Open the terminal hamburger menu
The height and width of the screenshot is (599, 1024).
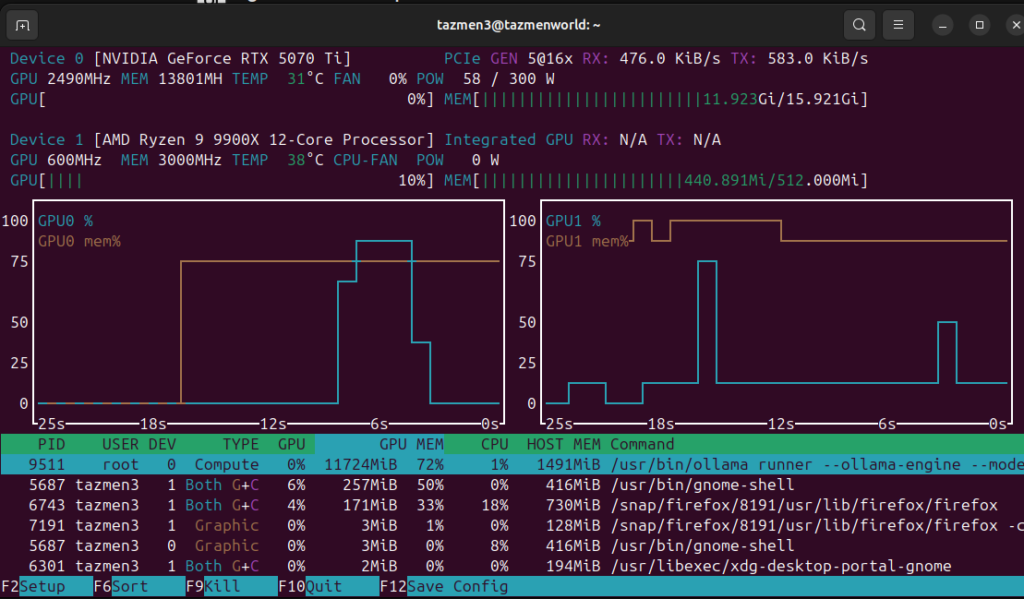tap(899, 24)
